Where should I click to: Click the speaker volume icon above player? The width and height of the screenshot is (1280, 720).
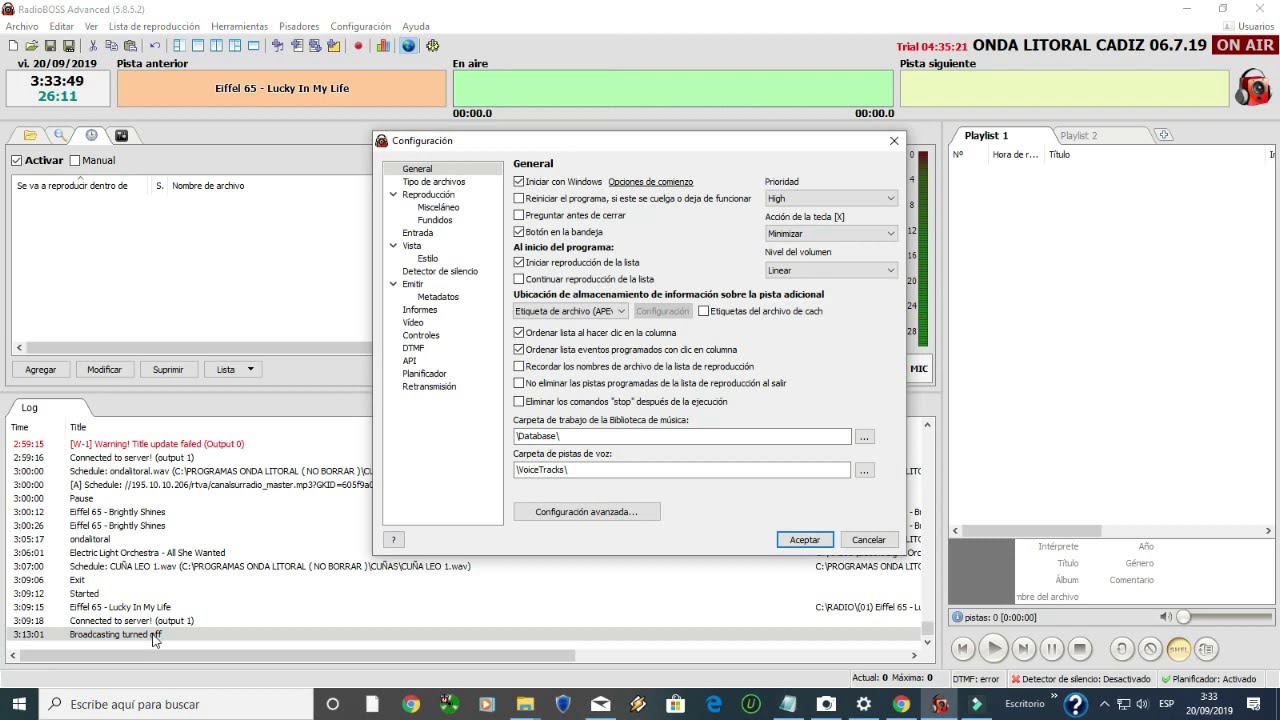[x=1165, y=618]
